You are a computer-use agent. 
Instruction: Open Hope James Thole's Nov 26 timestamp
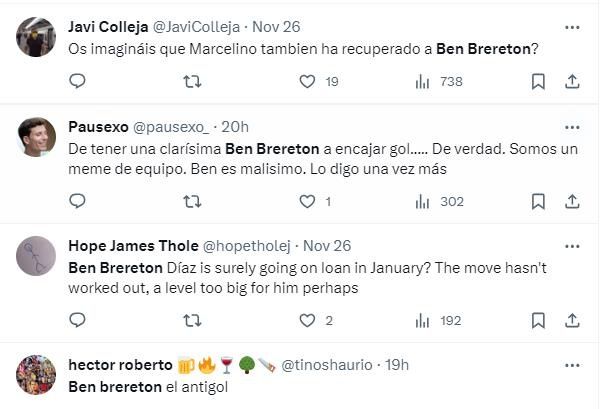tap(325, 246)
